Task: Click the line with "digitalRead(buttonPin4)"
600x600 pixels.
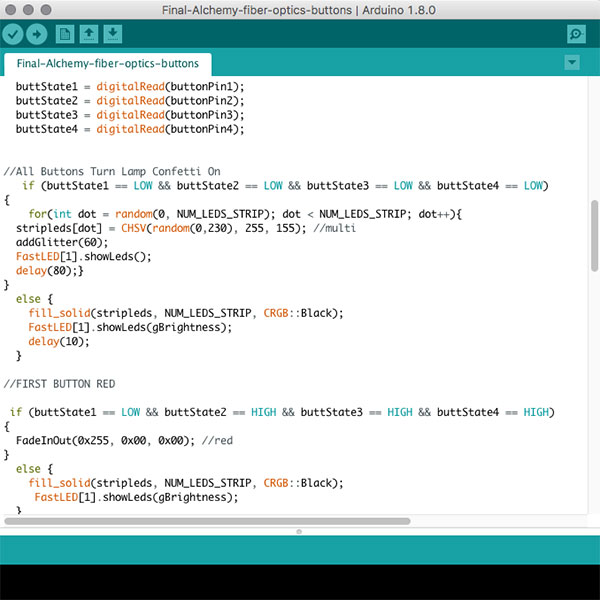Action: (x=130, y=129)
